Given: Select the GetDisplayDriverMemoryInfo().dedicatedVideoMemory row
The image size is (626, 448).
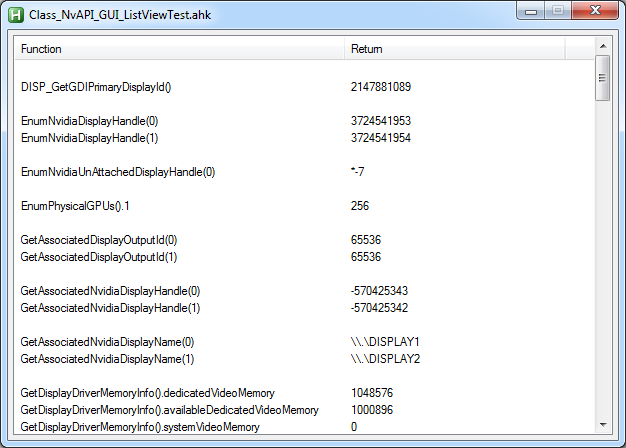Looking at the screenshot, I should [304, 393].
